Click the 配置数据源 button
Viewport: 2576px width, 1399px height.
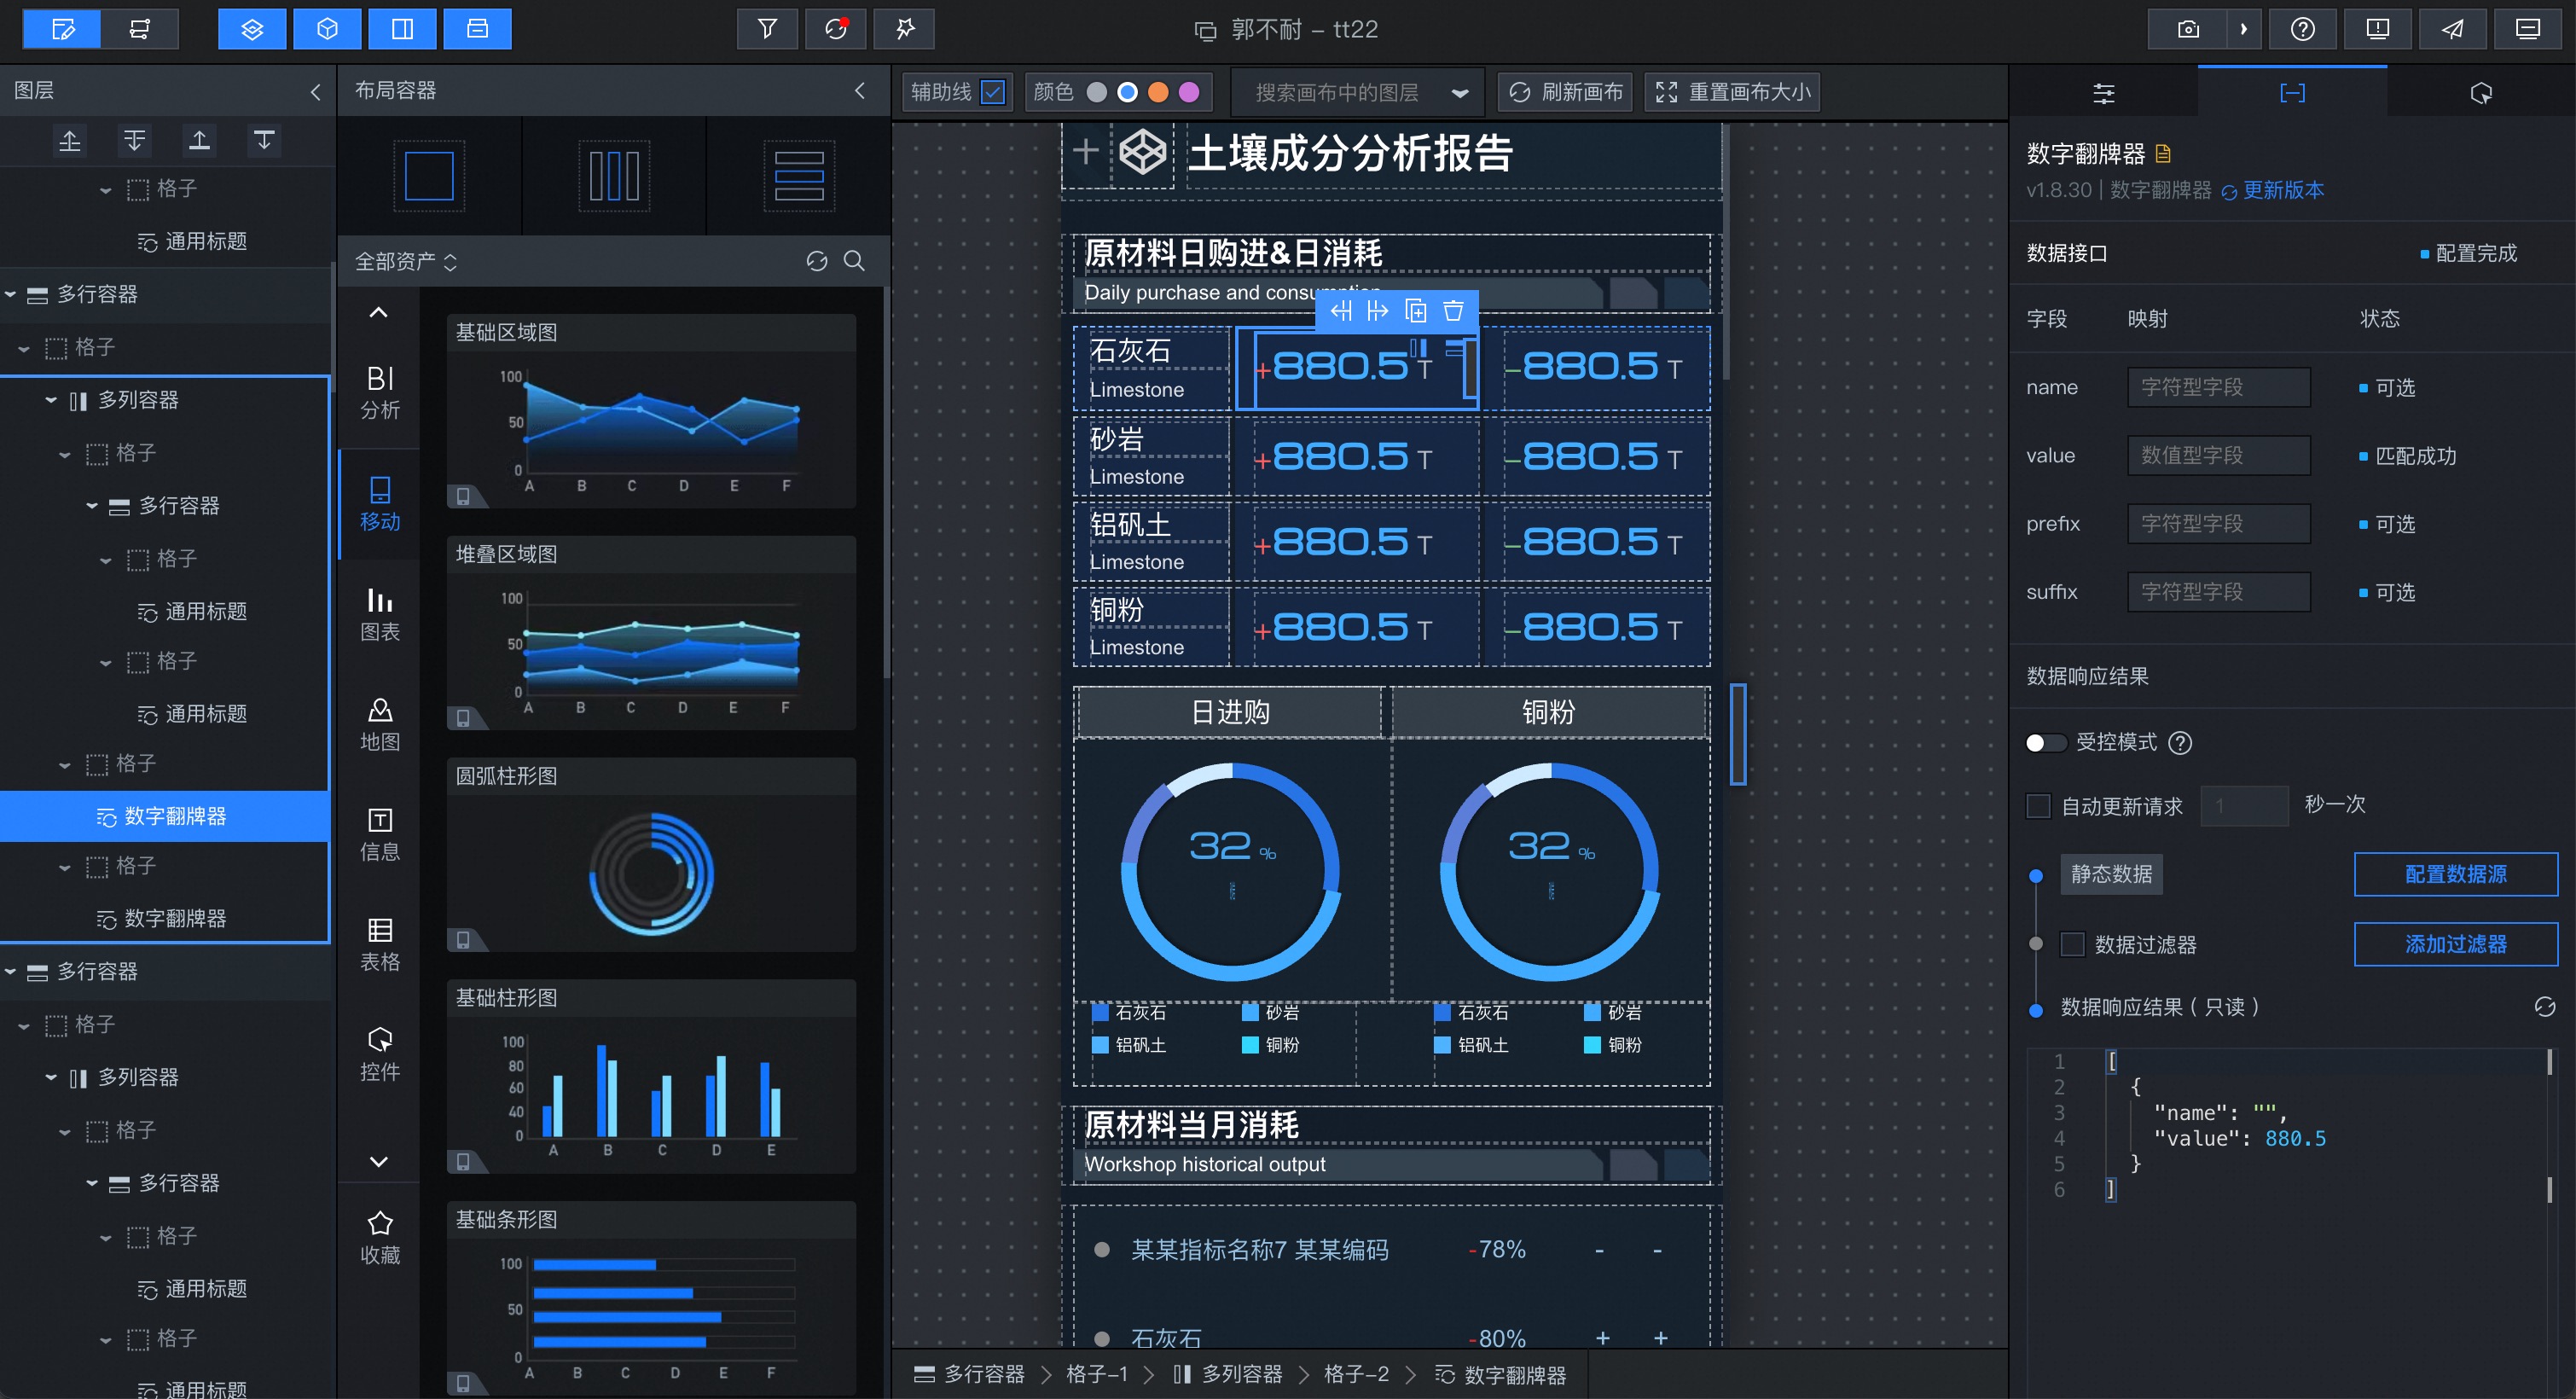pyautogui.click(x=2455, y=874)
